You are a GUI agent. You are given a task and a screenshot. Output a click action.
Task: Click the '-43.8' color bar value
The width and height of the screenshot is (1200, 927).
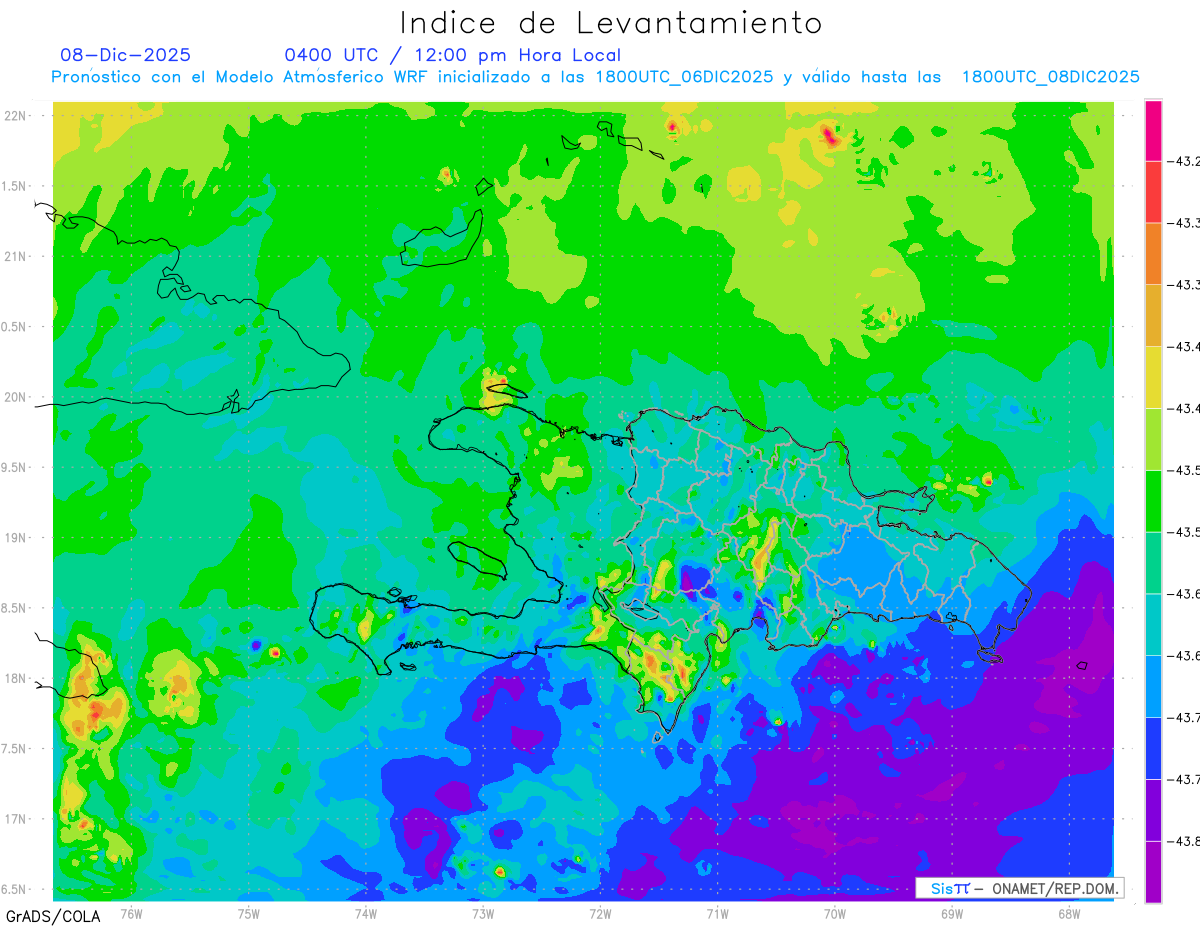[1186, 841]
